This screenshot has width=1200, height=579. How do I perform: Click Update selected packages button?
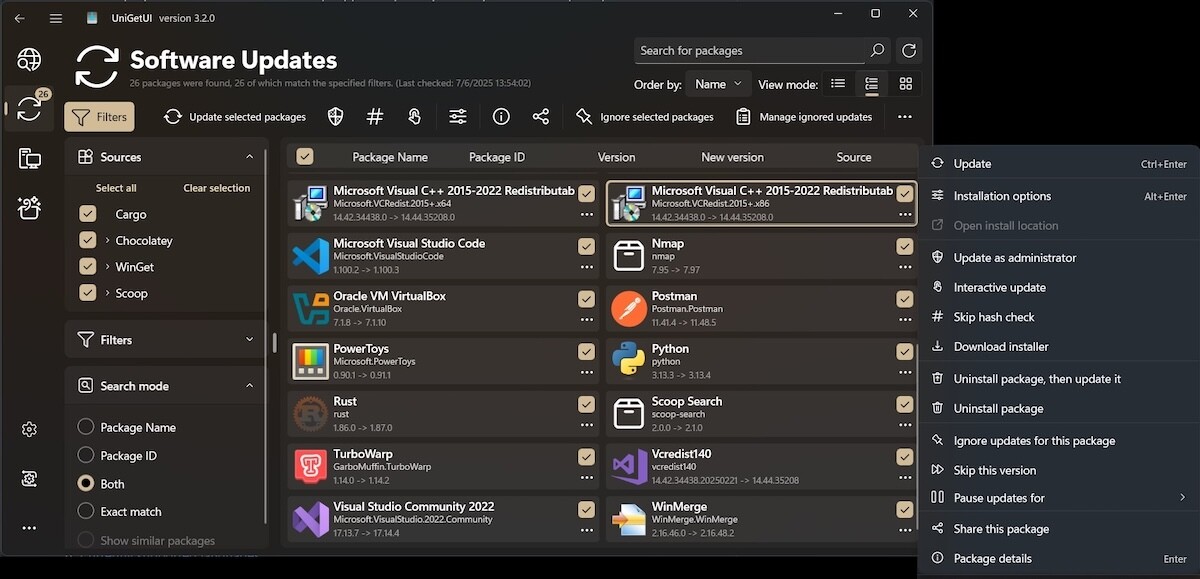click(235, 117)
